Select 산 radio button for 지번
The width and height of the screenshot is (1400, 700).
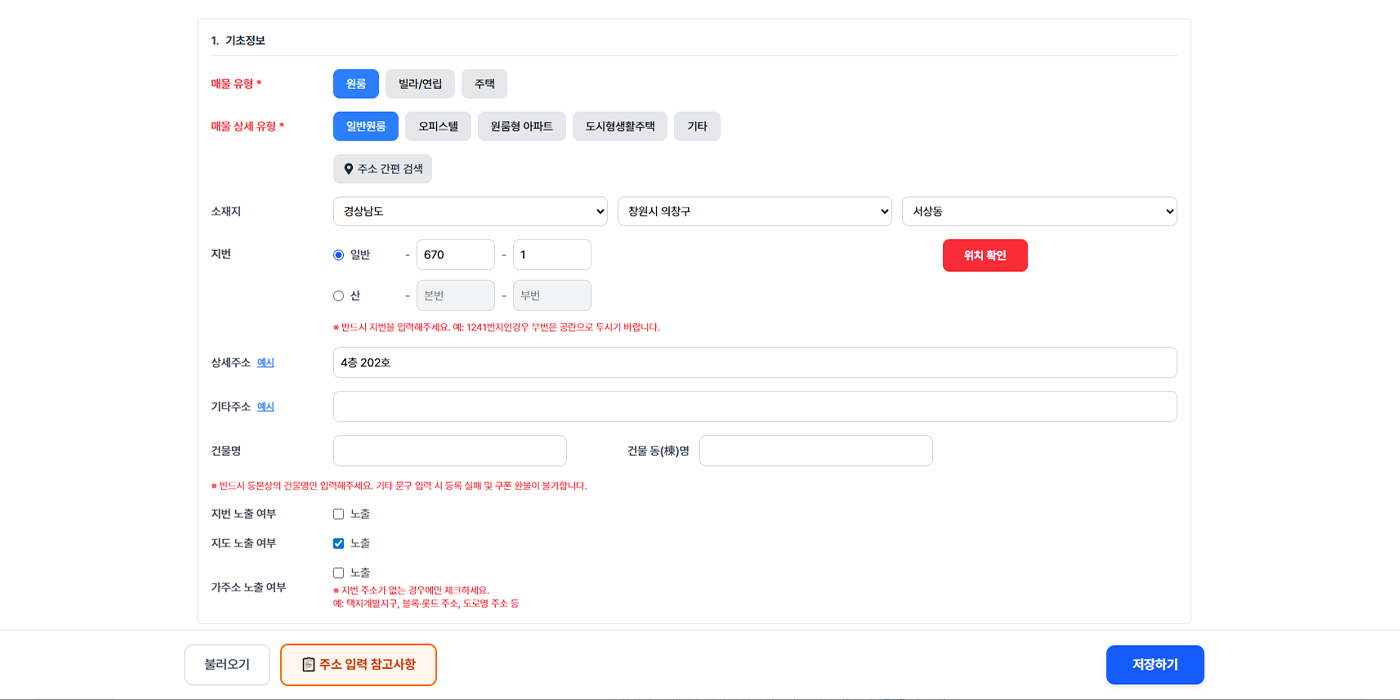click(338, 296)
